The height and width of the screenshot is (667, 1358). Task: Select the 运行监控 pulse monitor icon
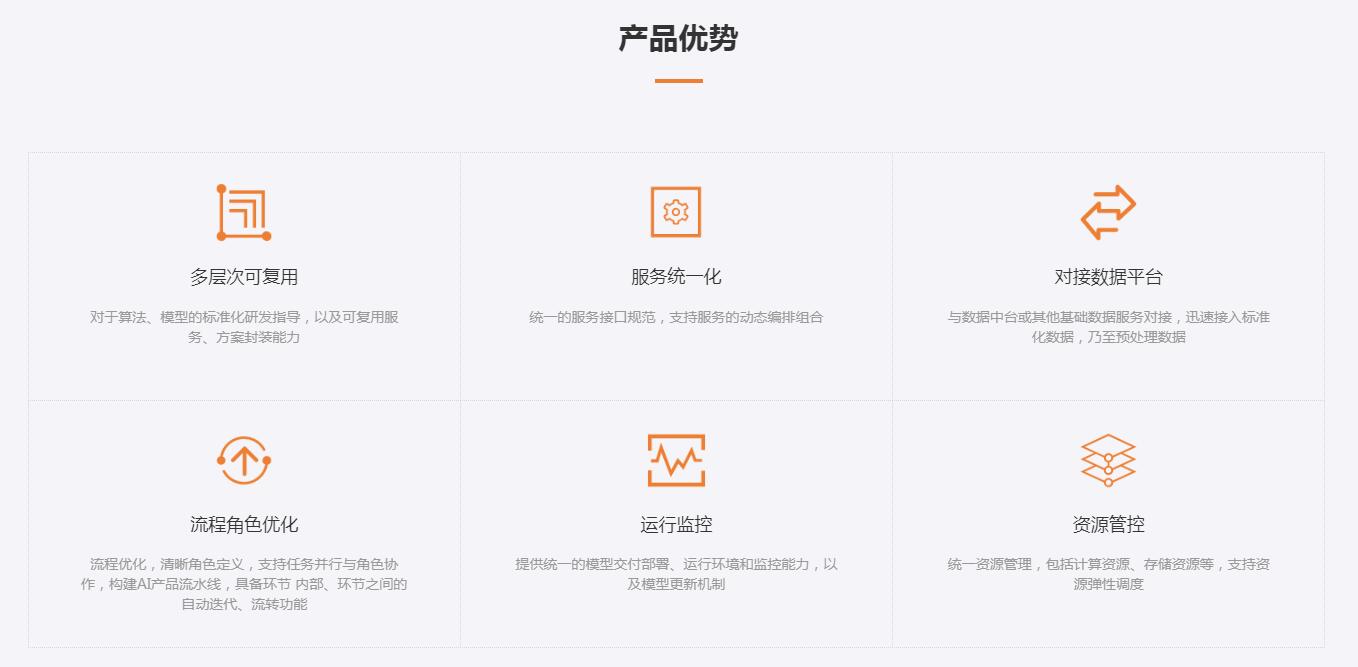click(x=676, y=460)
